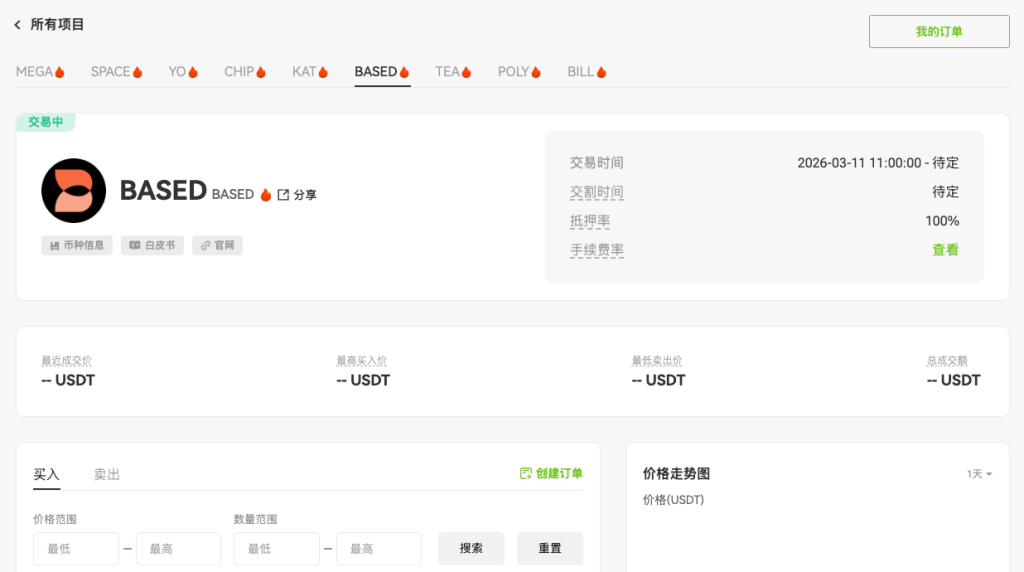
Task: Open 我的订单 button
Action: pos(938,31)
